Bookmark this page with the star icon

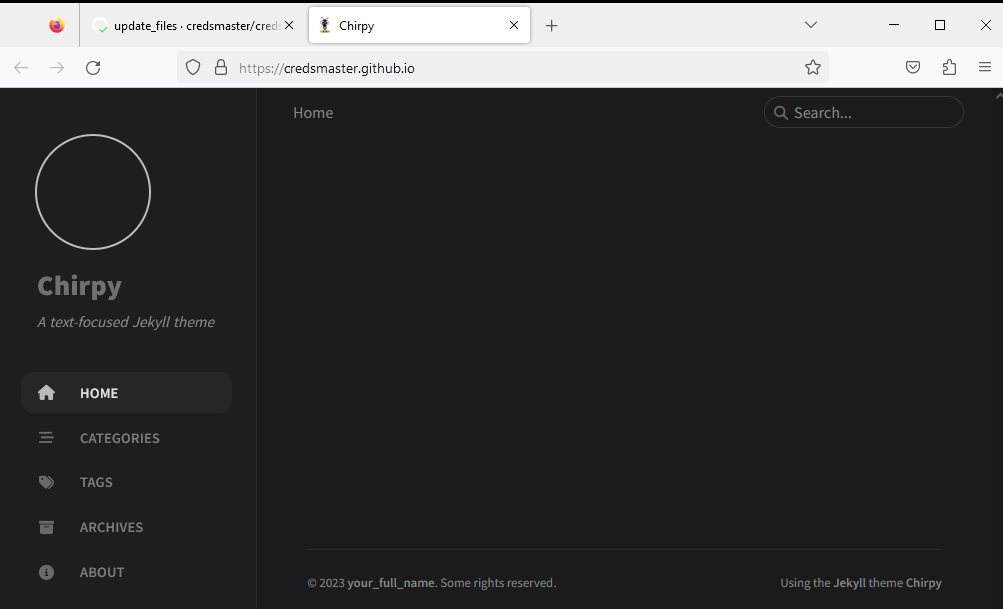click(x=813, y=68)
